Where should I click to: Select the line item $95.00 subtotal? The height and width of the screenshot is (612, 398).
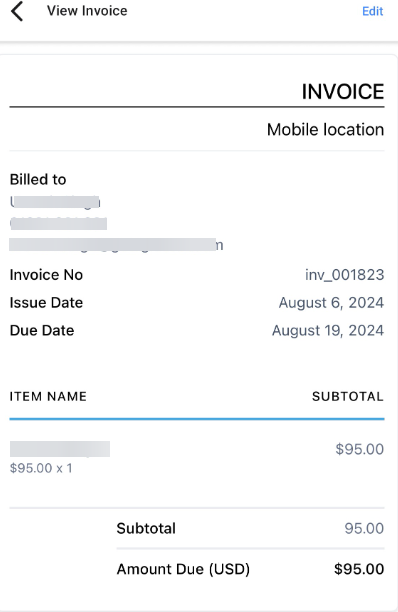point(360,449)
